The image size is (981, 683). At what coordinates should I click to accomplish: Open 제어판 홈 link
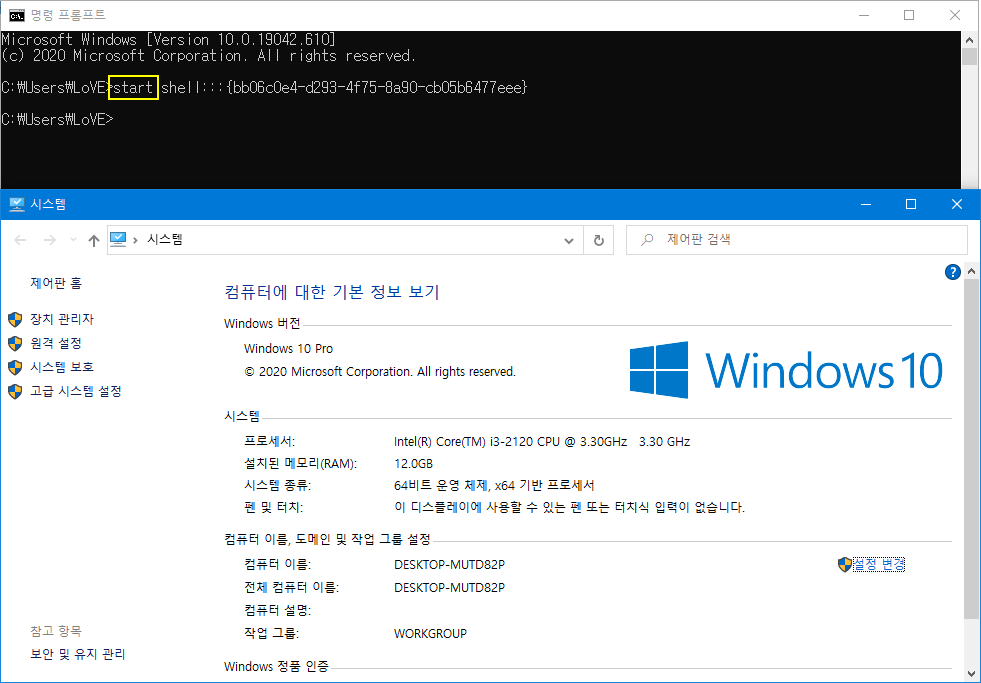point(56,283)
